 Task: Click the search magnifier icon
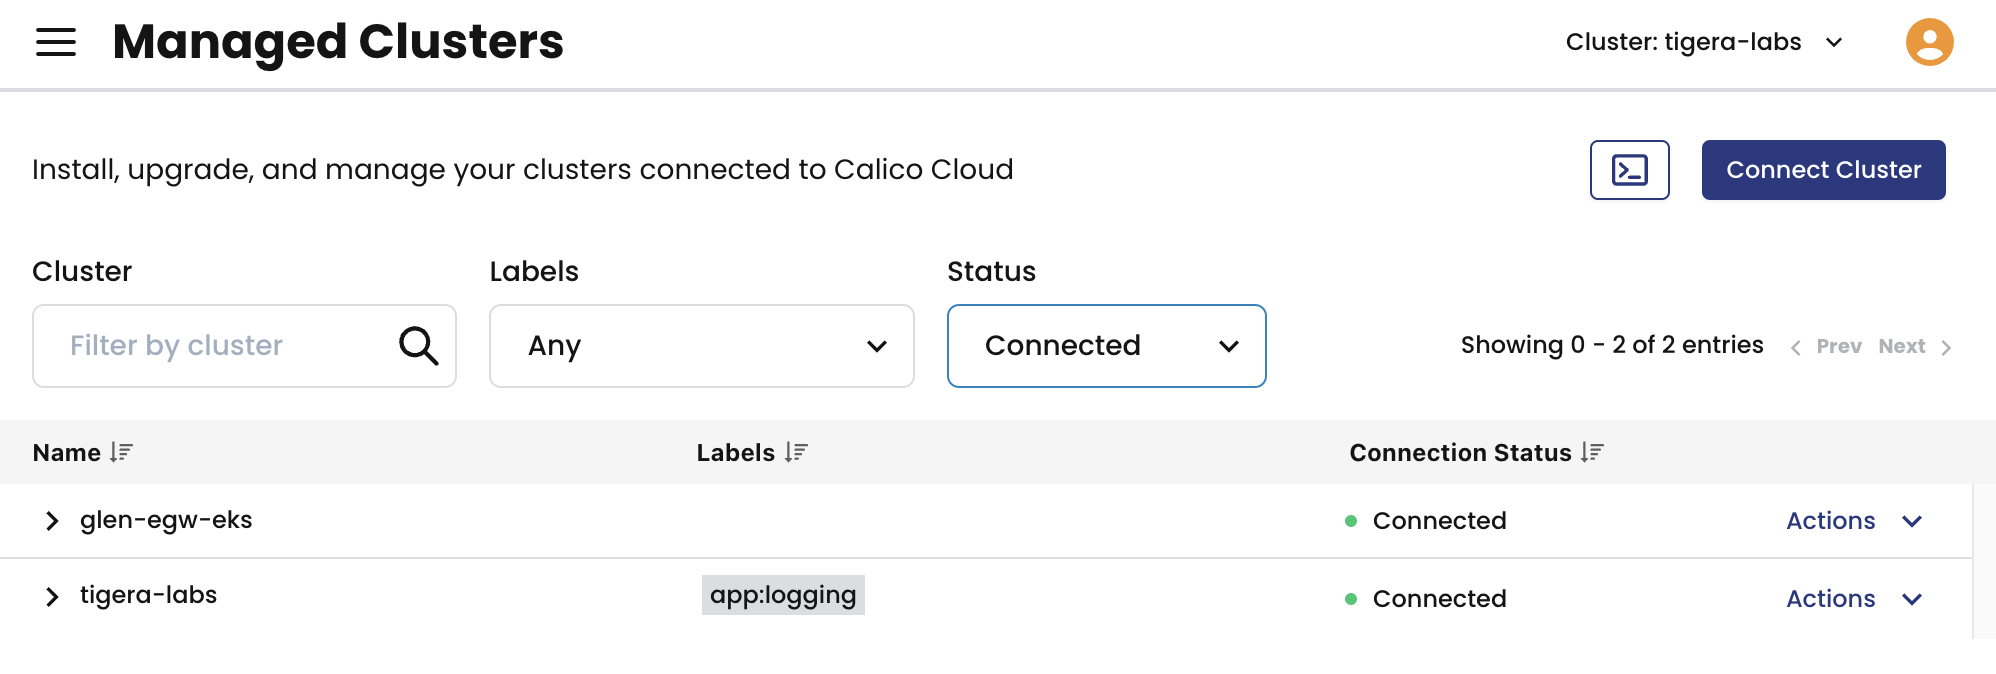pos(418,346)
